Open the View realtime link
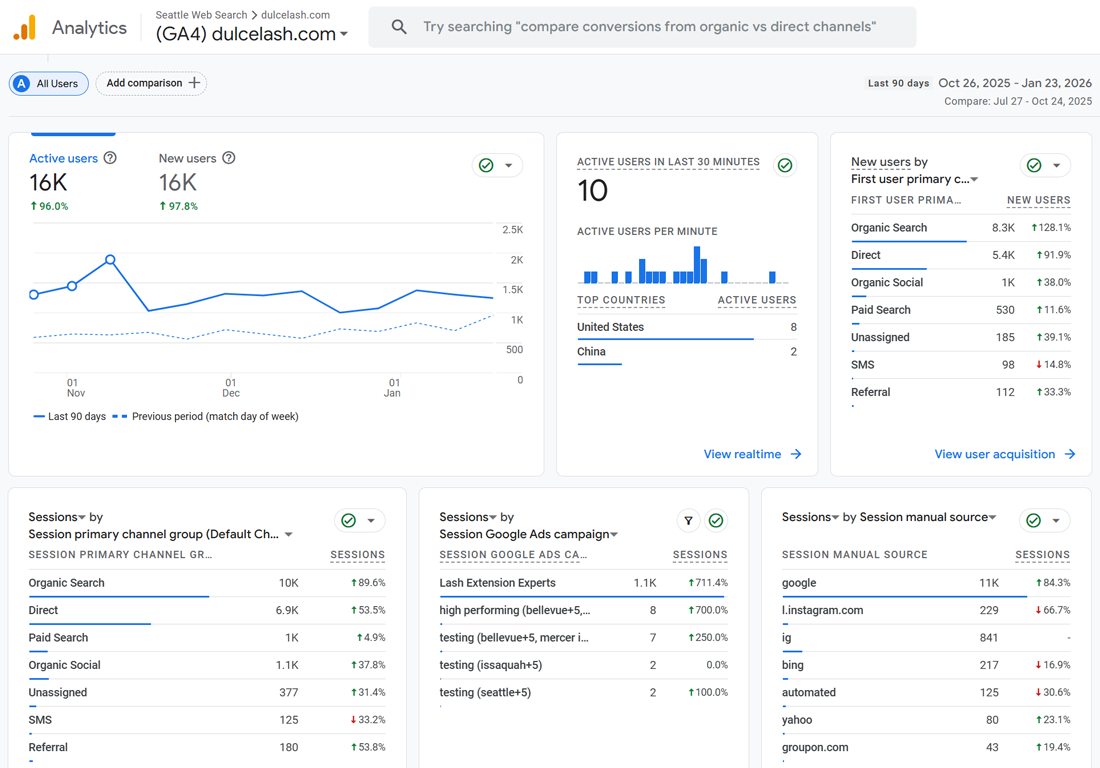 pos(752,454)
